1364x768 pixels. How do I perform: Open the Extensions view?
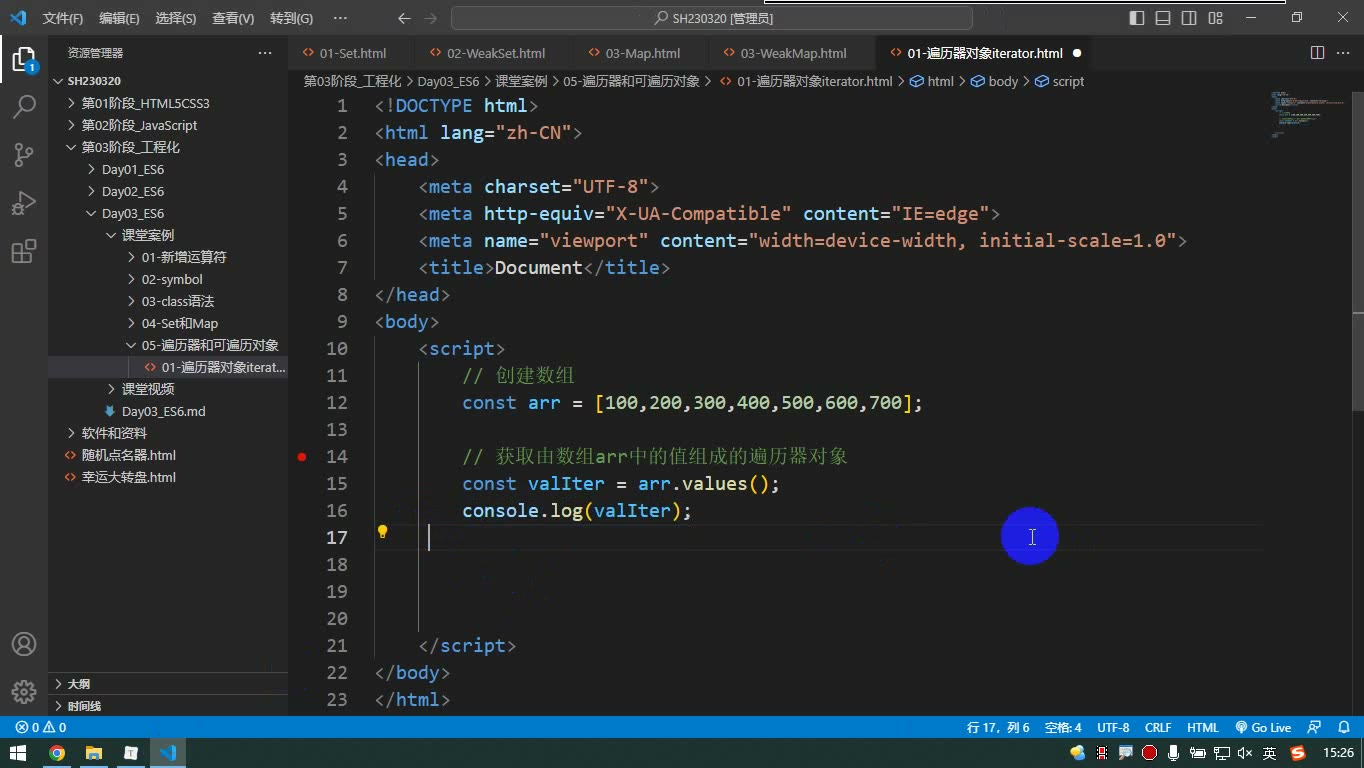(x=24, y=251)
